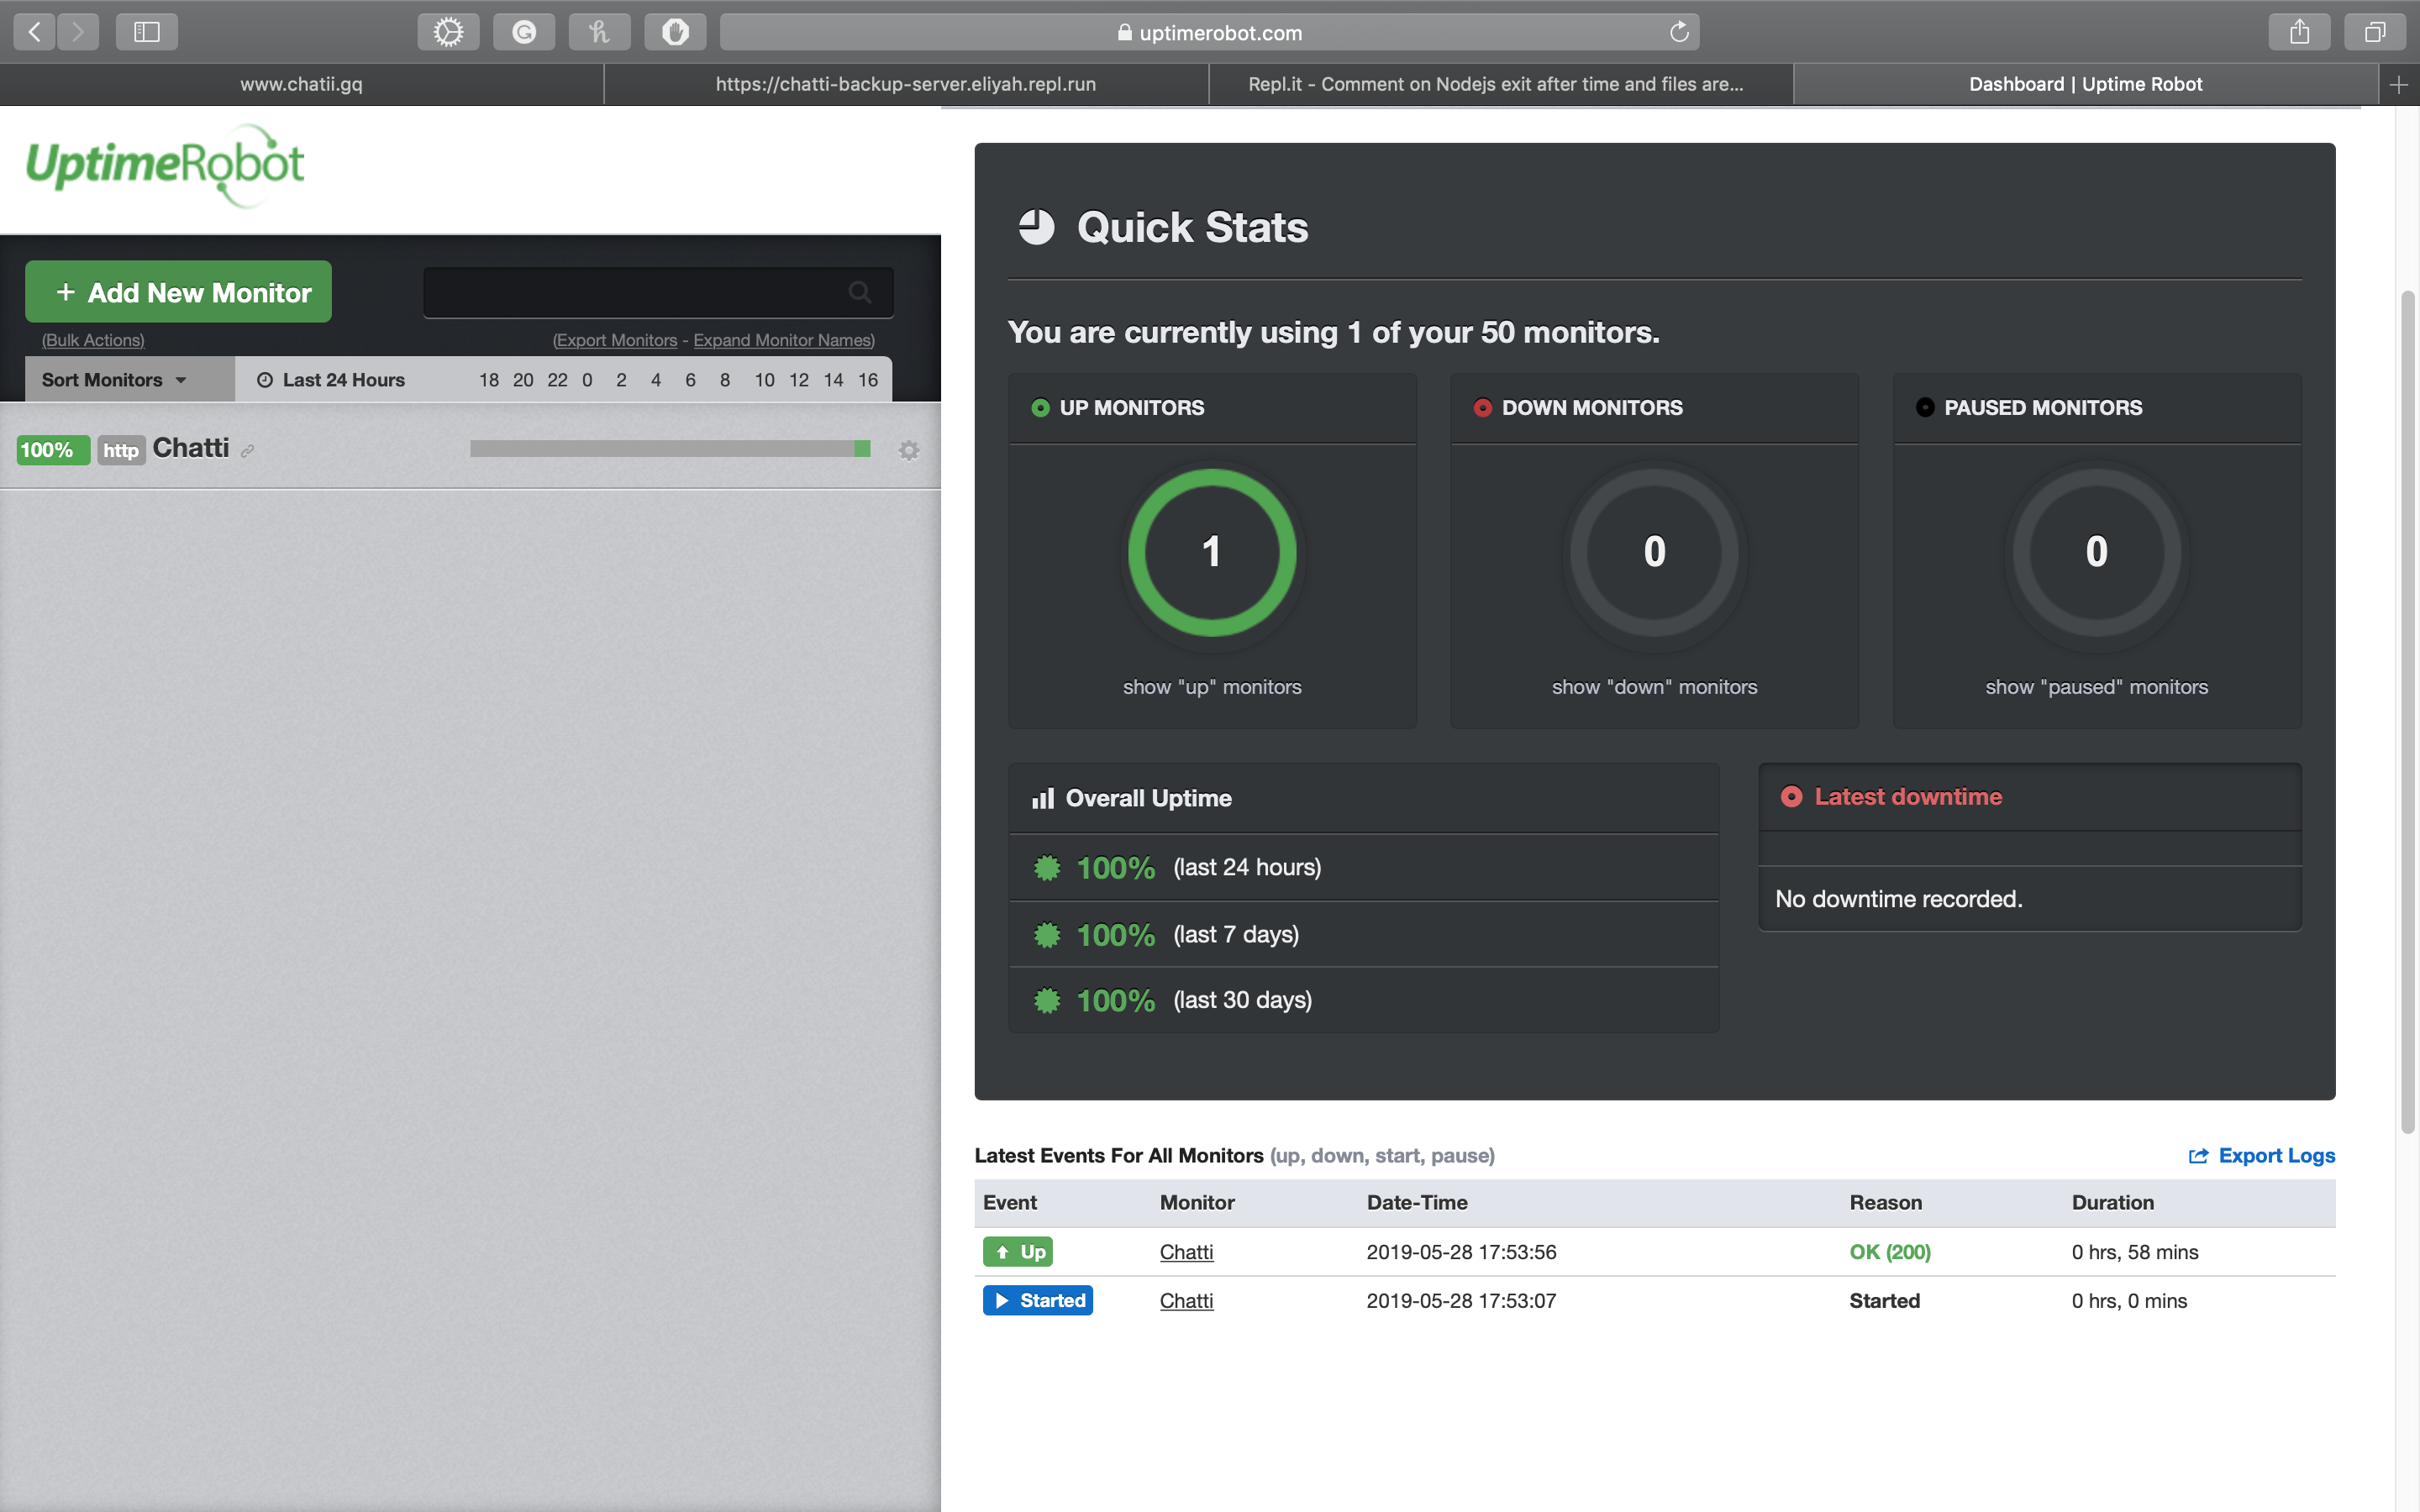Click the up monitors ring showing 1
This screenshot has height=1512, width=2420.
(1212, 552)
